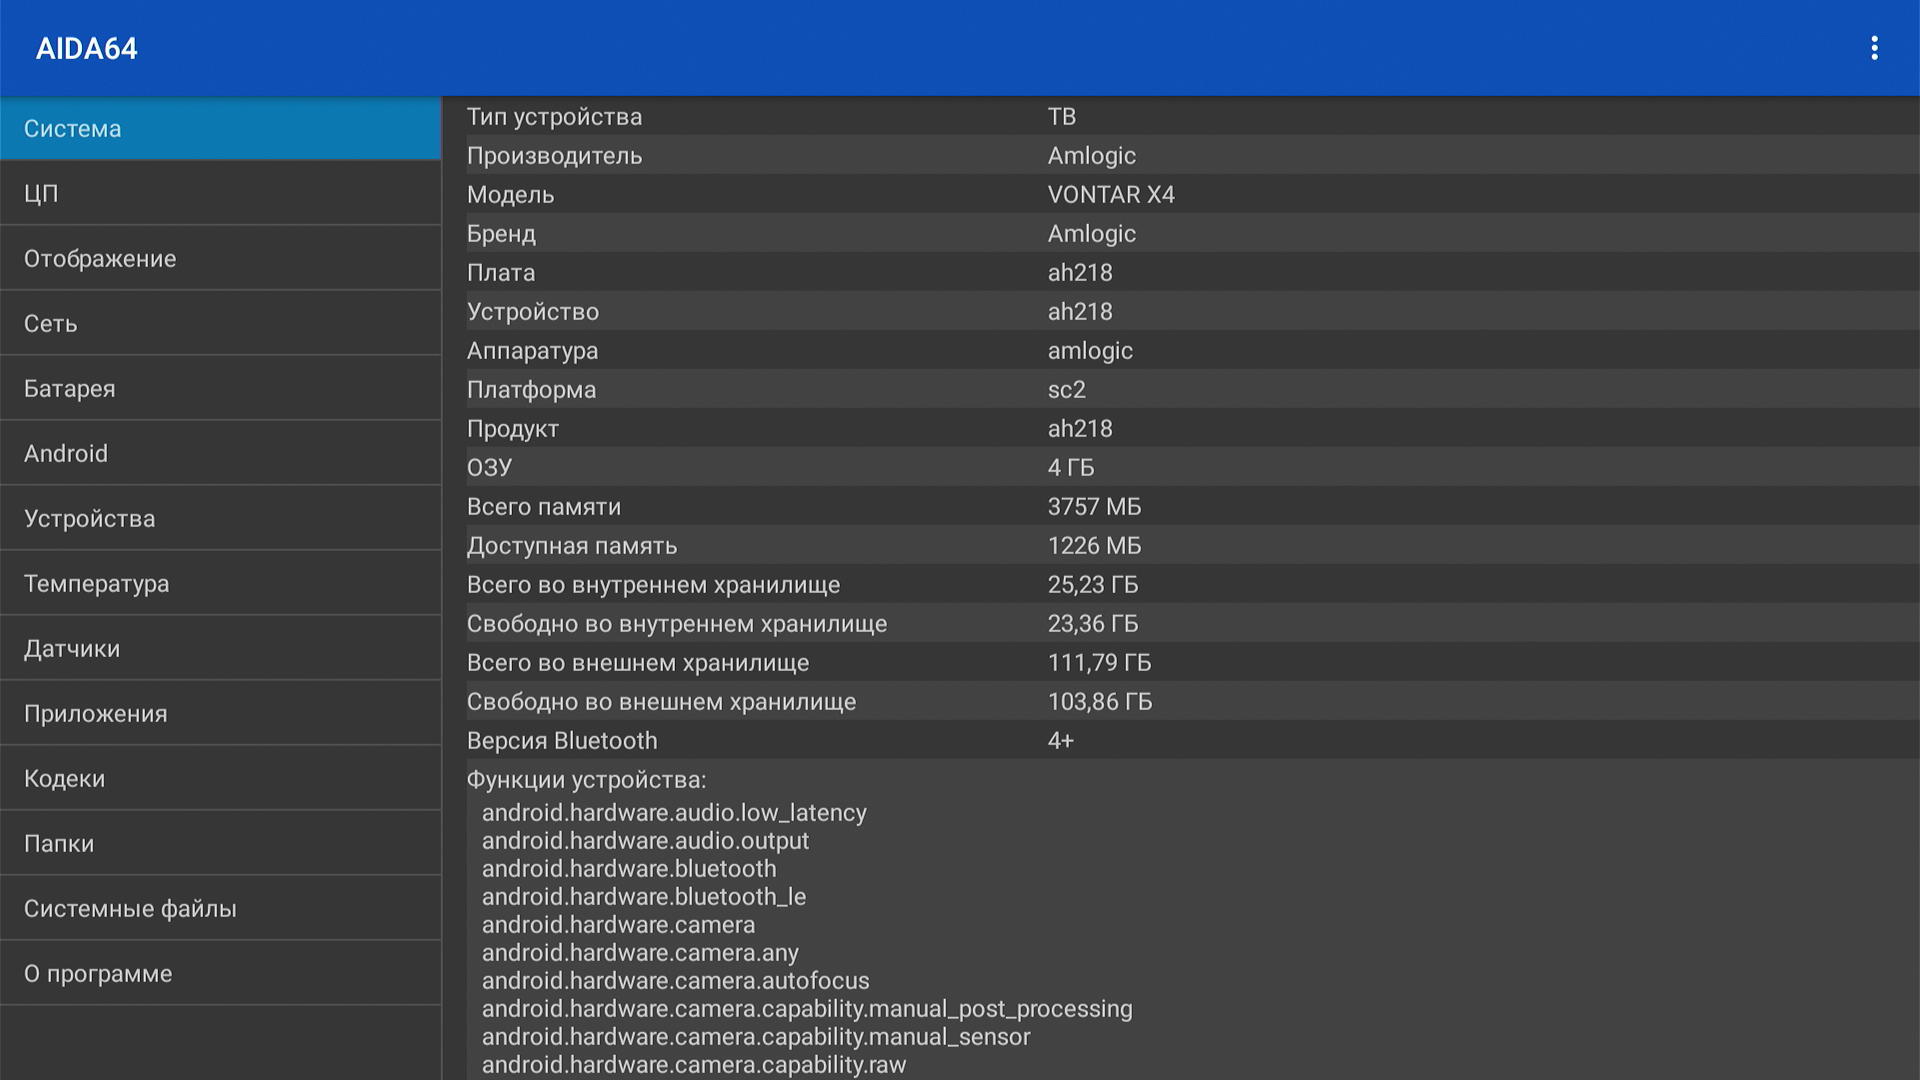1920x1080 pixels.
Task: Open the Android info section
Action: pyautogui.click(x=220, y=454)
